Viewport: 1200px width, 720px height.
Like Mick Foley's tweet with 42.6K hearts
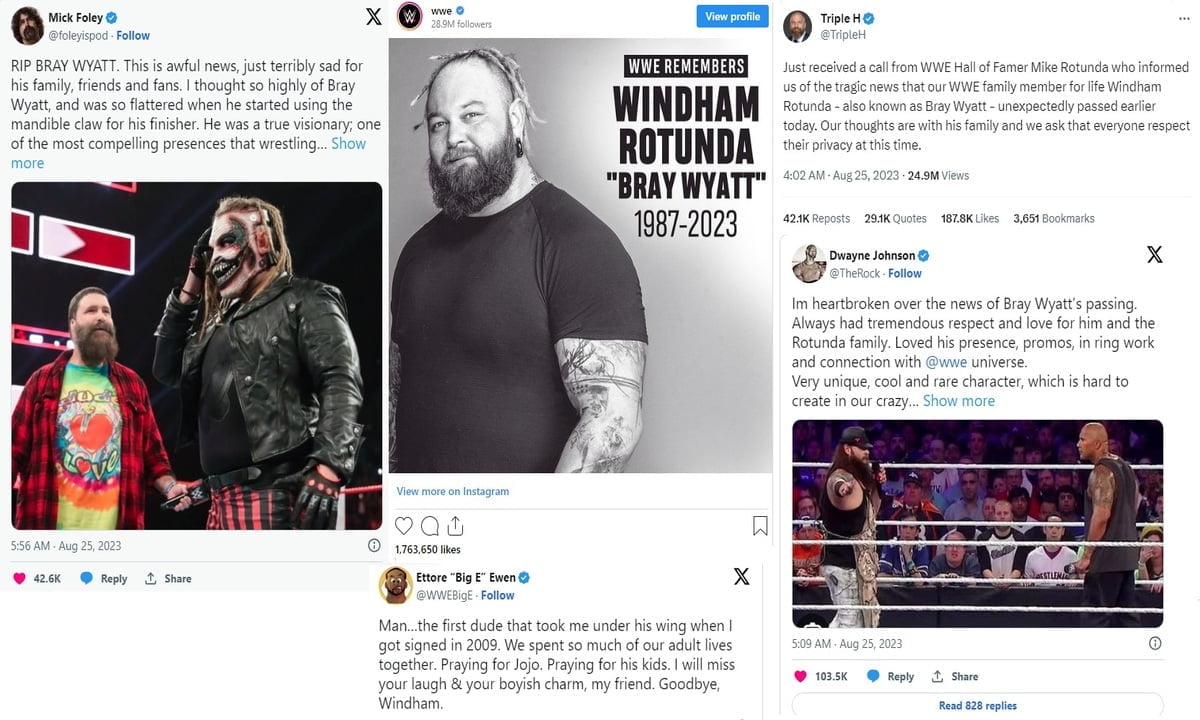(x=37, y=578)
